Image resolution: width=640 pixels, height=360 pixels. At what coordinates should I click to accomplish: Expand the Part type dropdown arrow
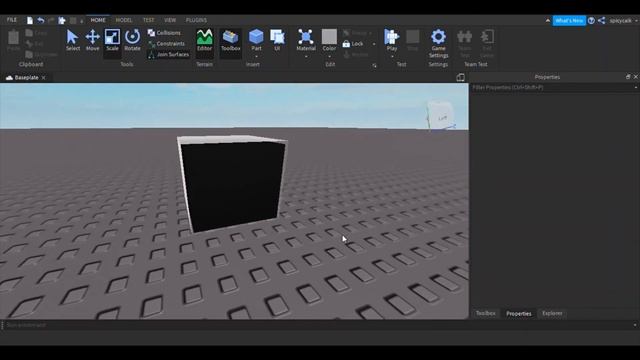(256, 57)
